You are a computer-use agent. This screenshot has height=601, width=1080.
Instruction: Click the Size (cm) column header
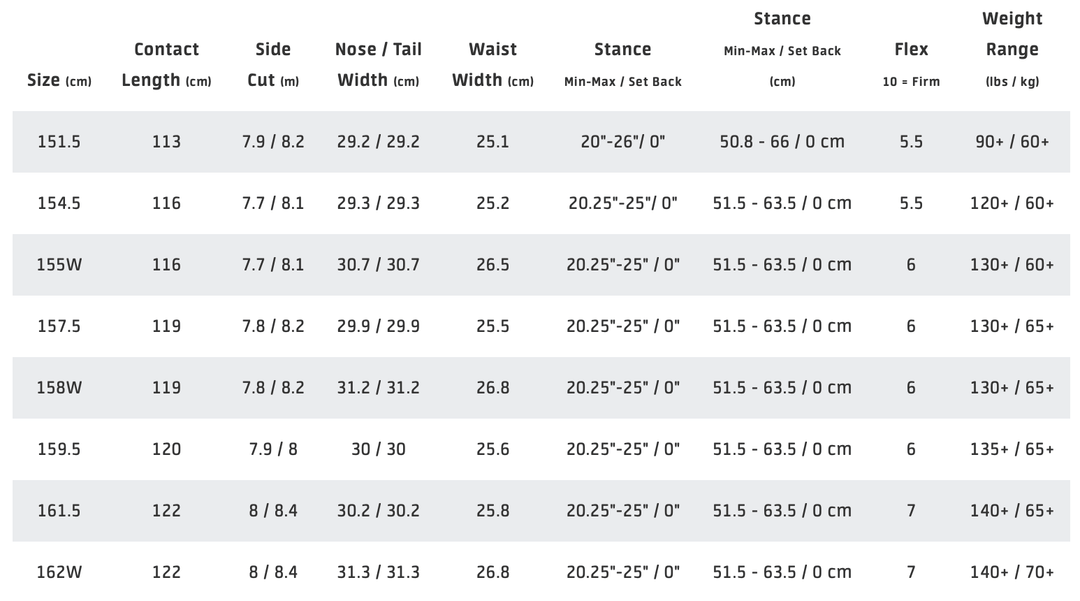tap(59, 80)
